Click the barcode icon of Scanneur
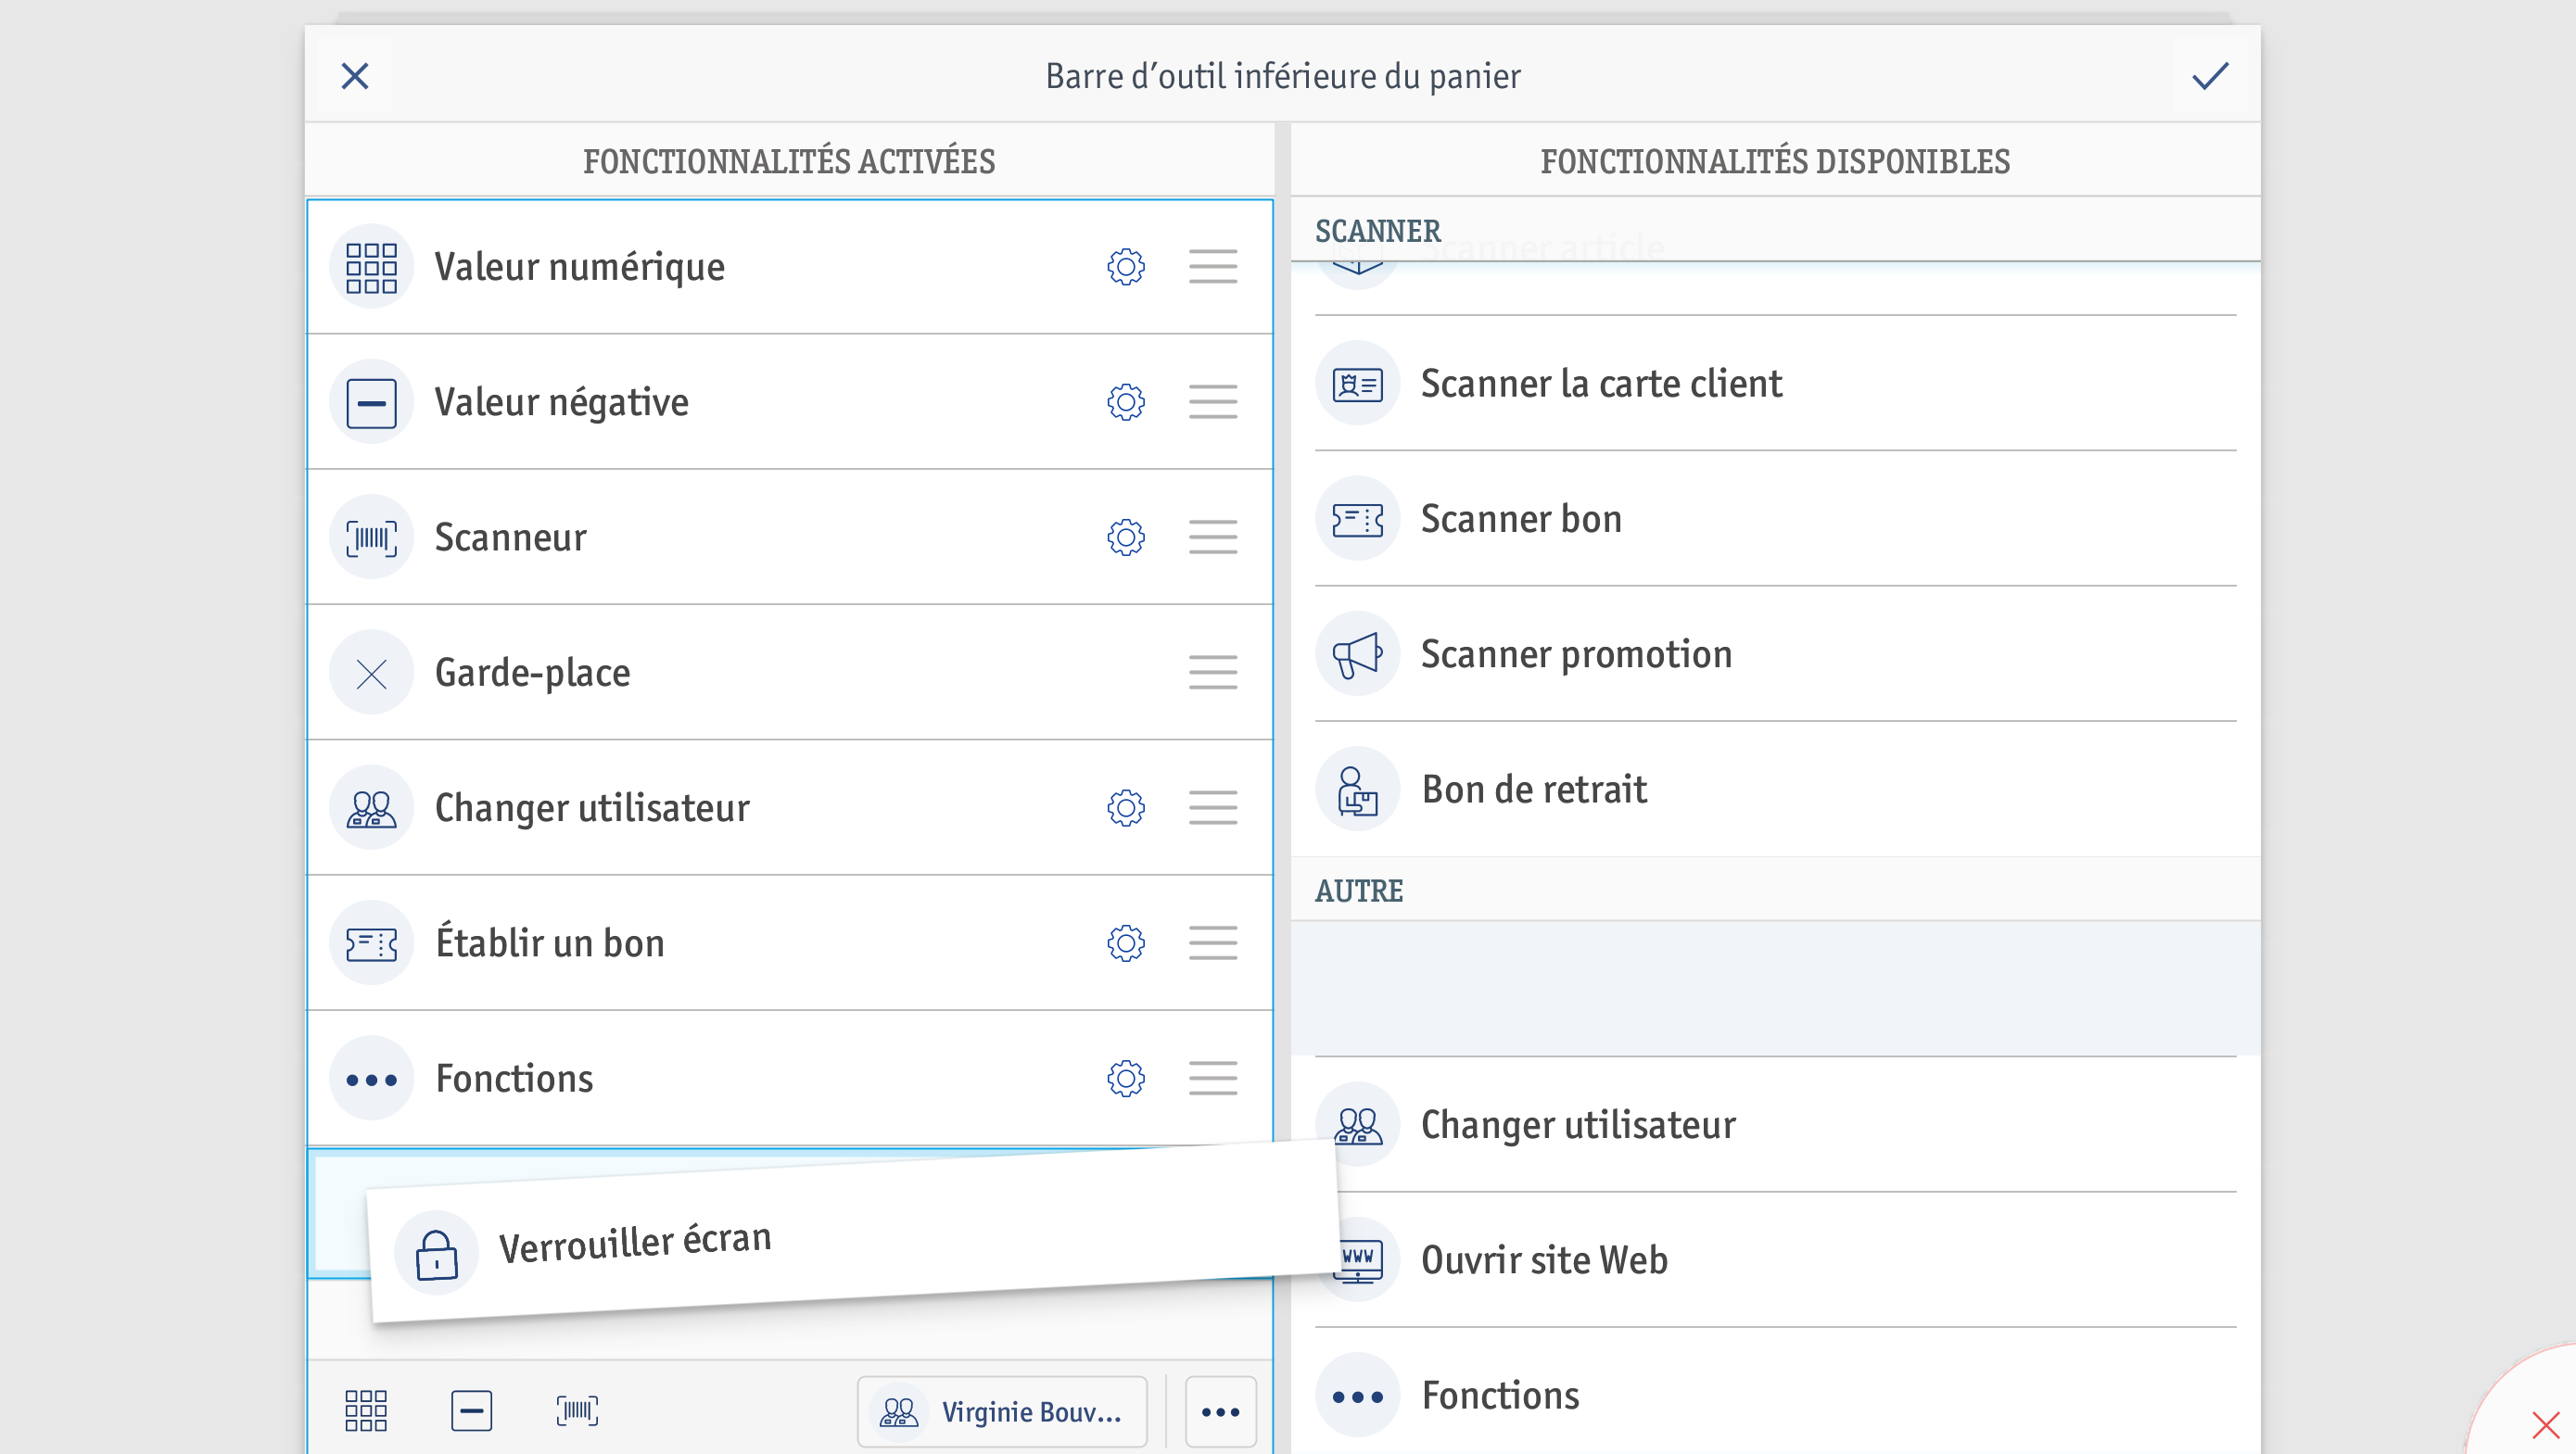The image size is (2576, 1454). [x=371, y=537]
